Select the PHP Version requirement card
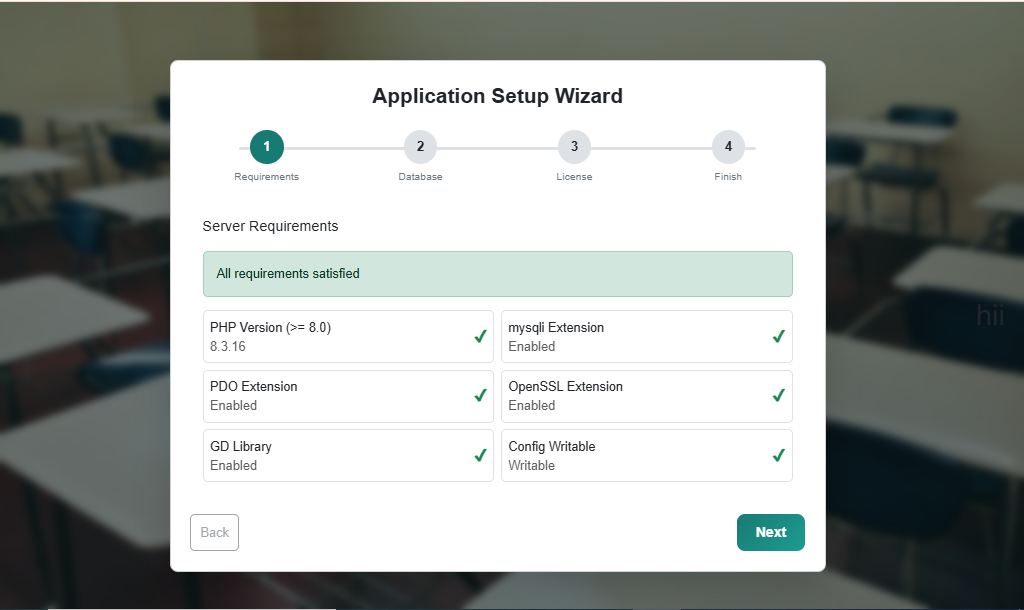The image size is (1024, 610). pos(348,336)
